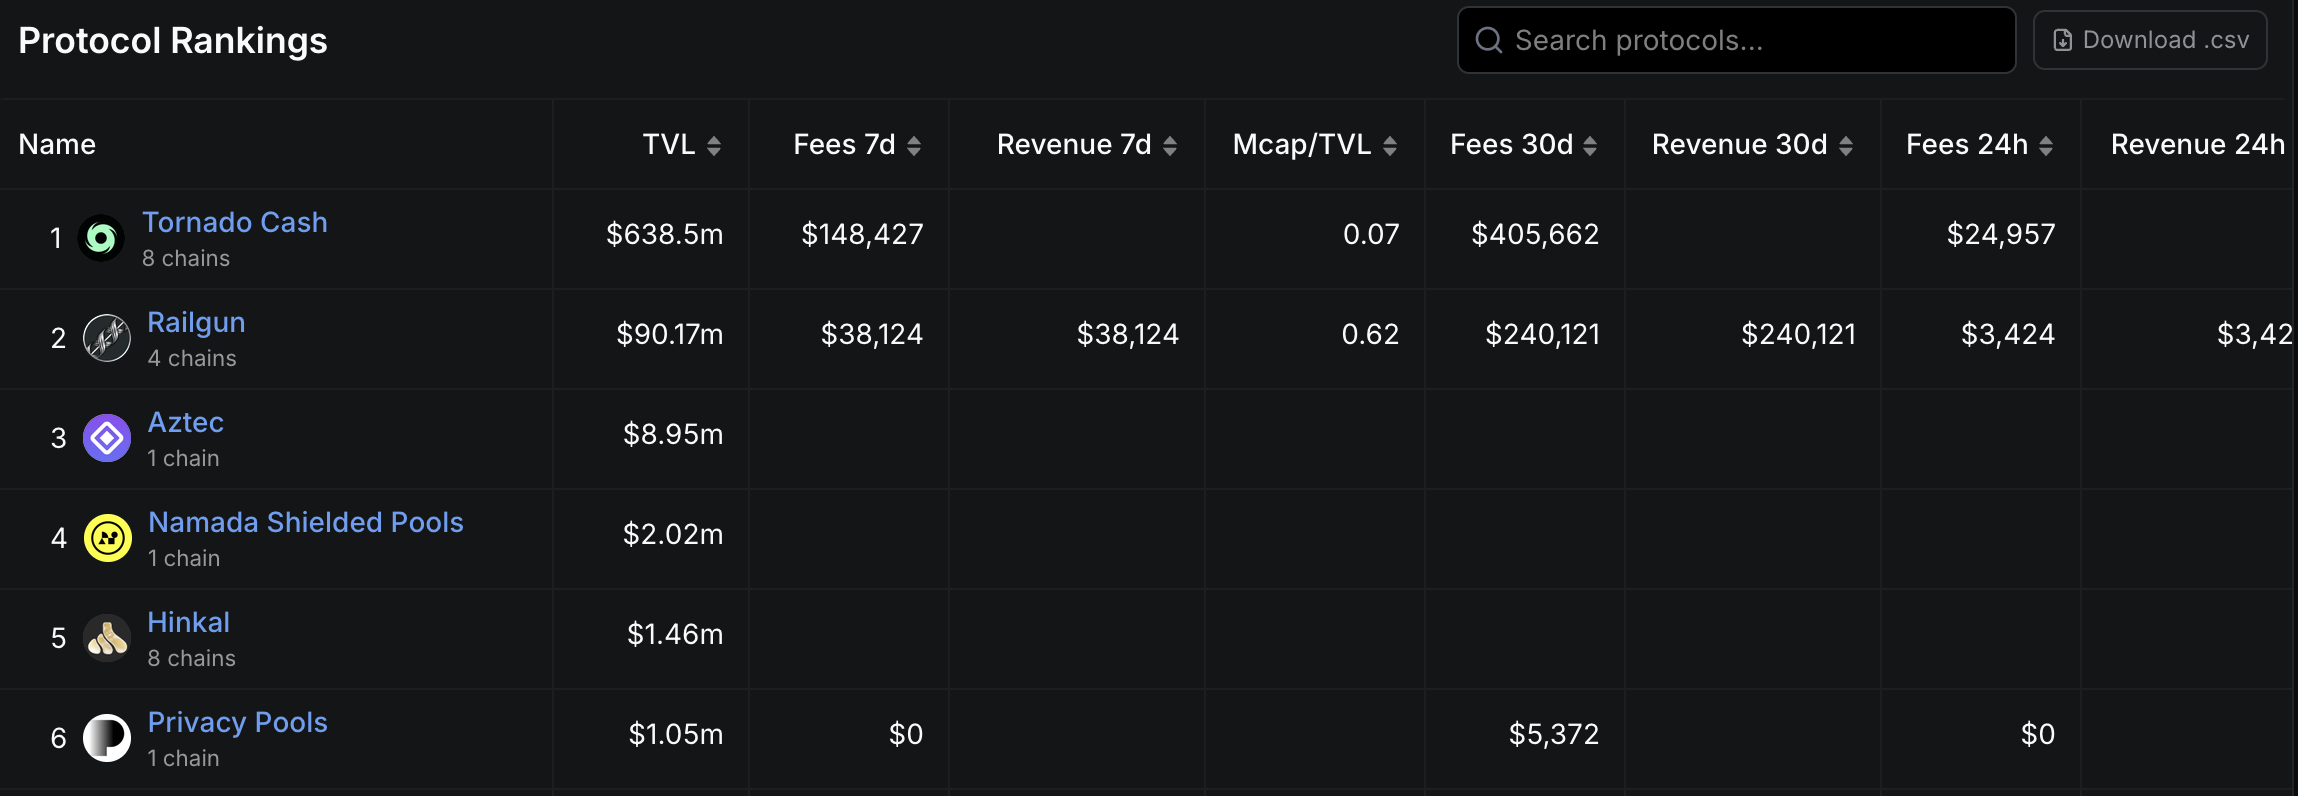Sort by Revenue 30d column
Image resolution: width=2298 pixels, height=796 pixels.
point(1846,146)
